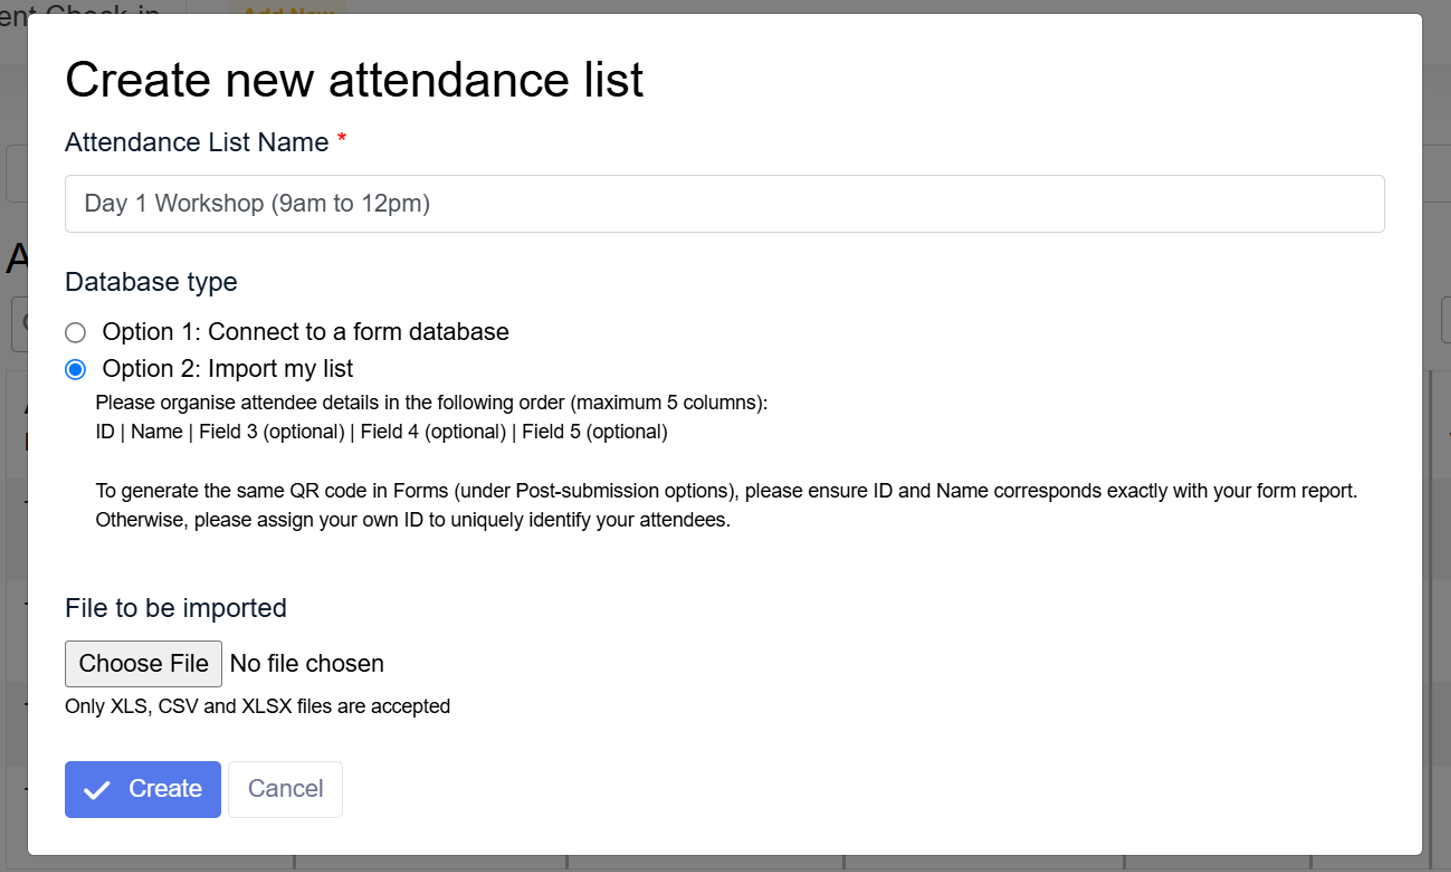Submit with the blue Create button
The height and width of the screenshot is (872, 1451).
pyautogui.click(x=143, y=789)
